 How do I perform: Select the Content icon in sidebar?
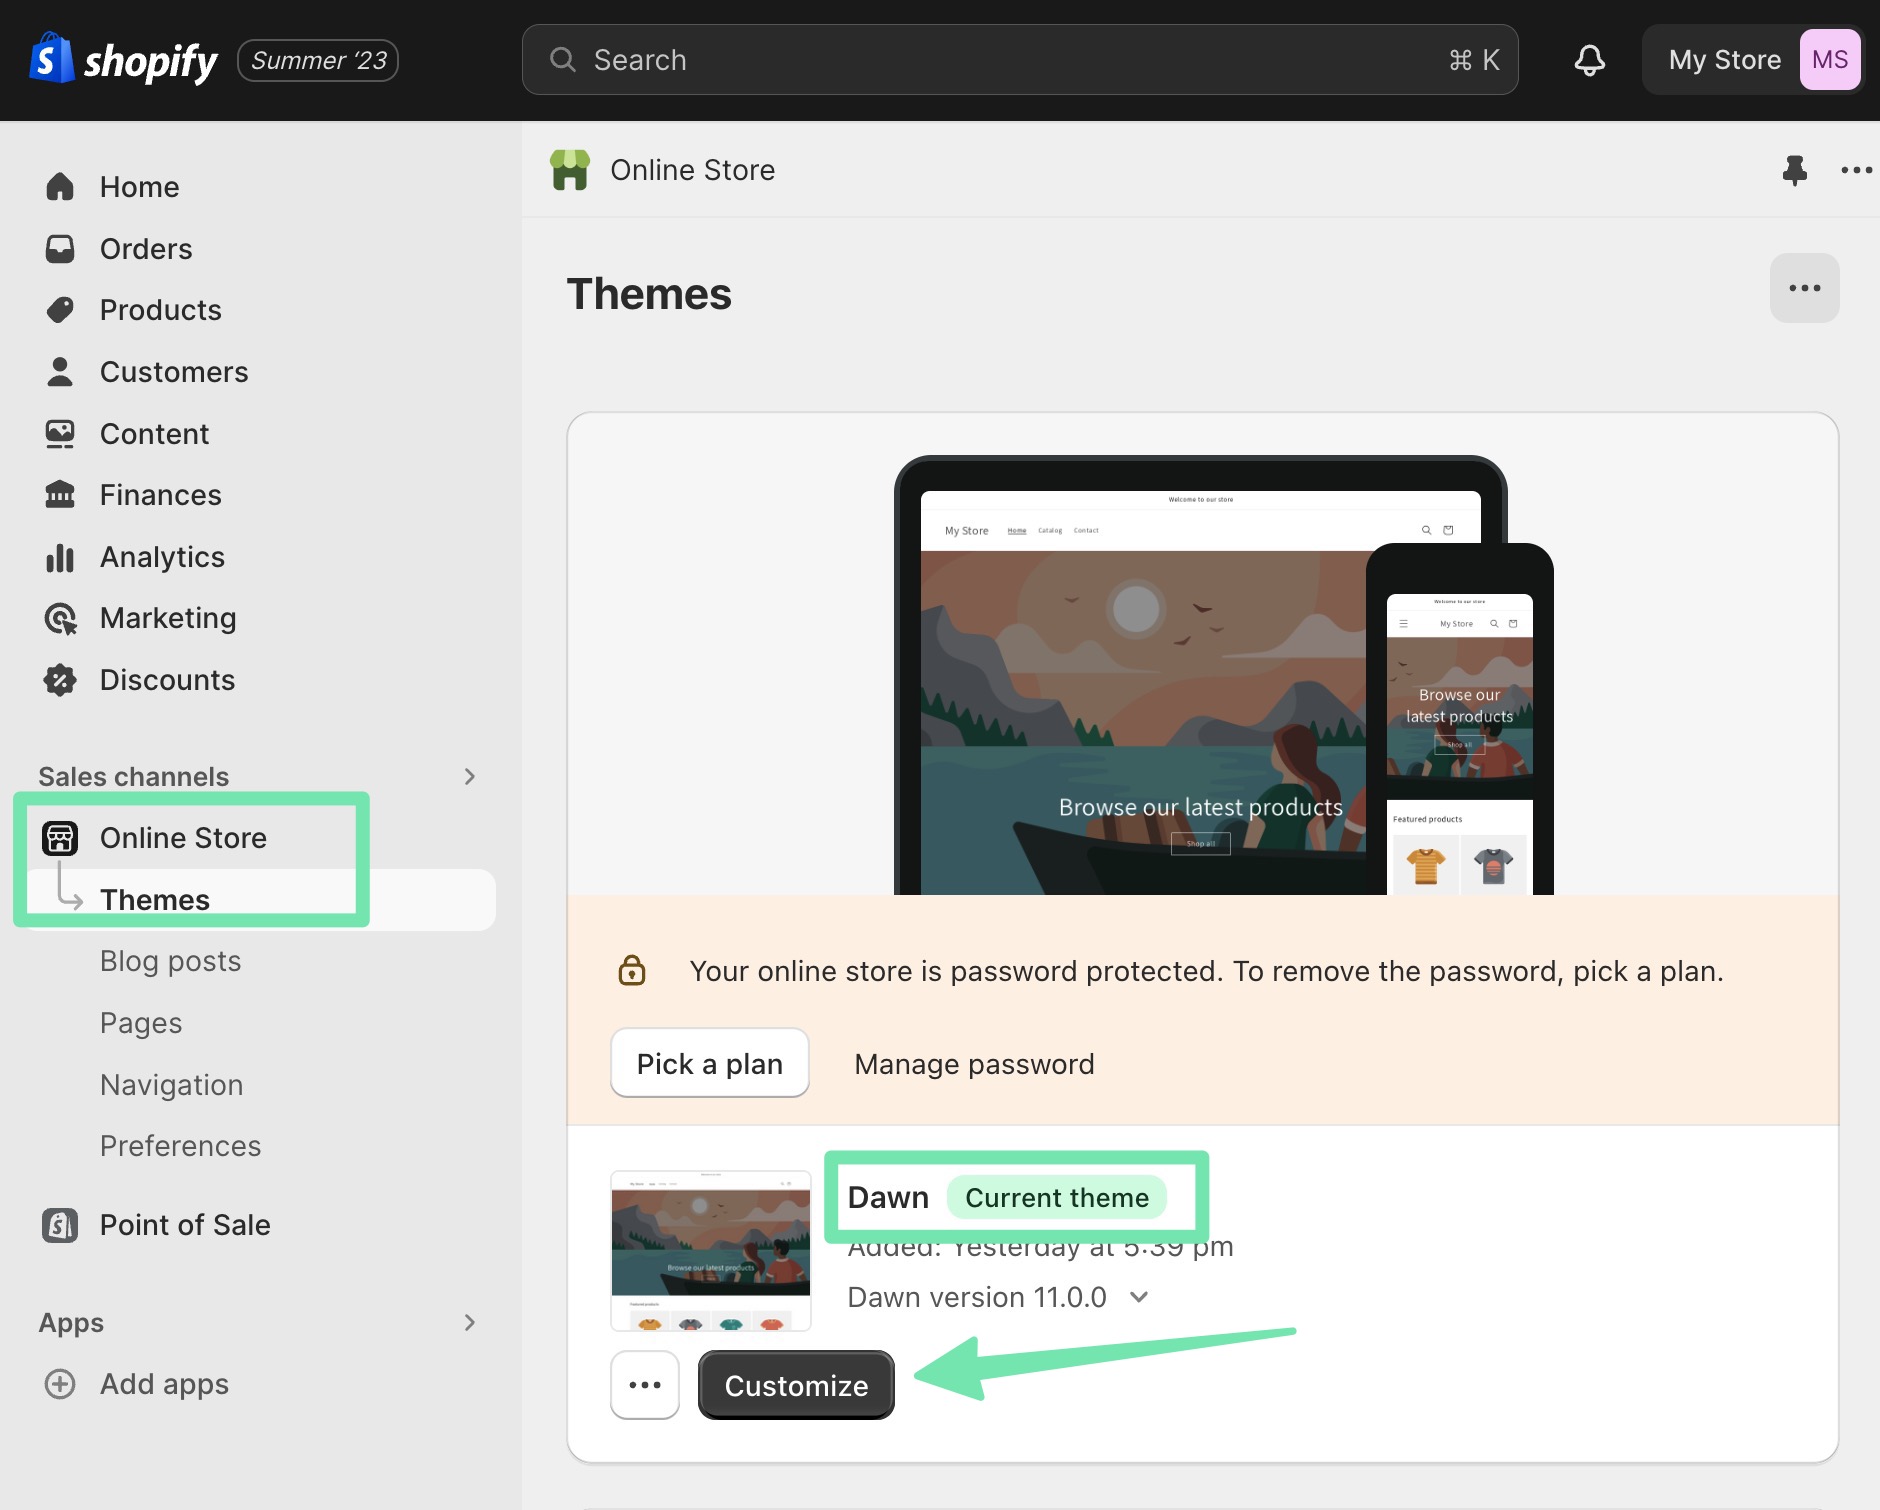click(60, 433)
